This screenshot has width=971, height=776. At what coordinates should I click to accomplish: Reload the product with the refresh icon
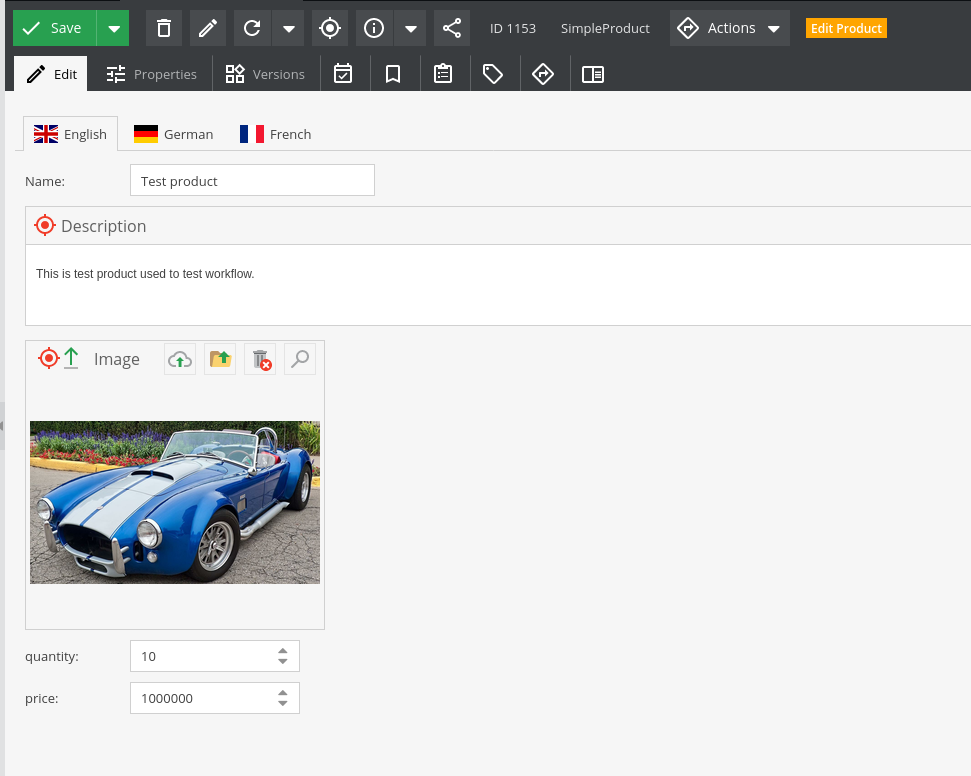tap(251, 28)
